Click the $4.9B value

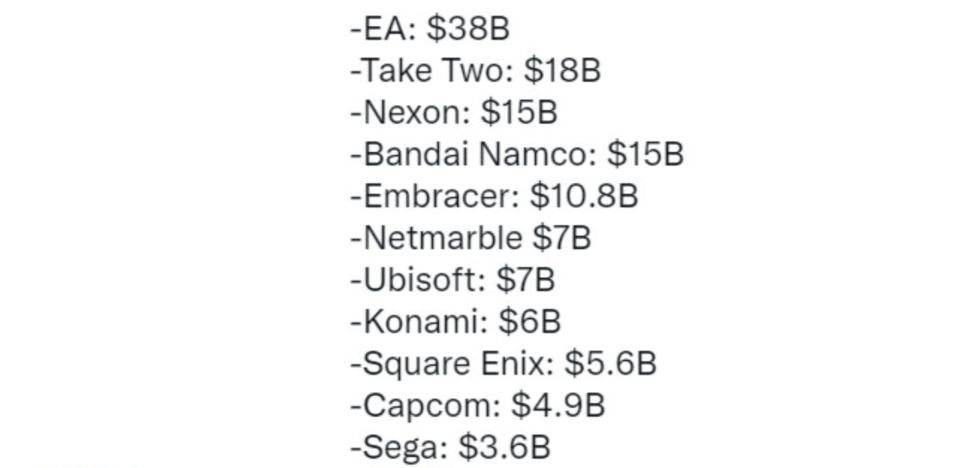558,405
